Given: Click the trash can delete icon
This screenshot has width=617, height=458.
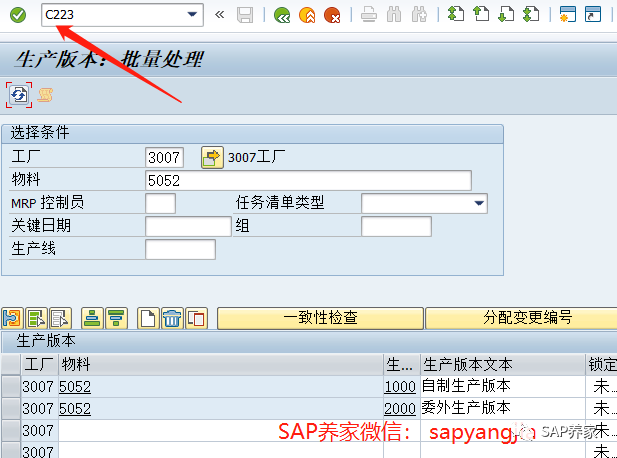Looking at the screenshot, I should pos(172,318).
